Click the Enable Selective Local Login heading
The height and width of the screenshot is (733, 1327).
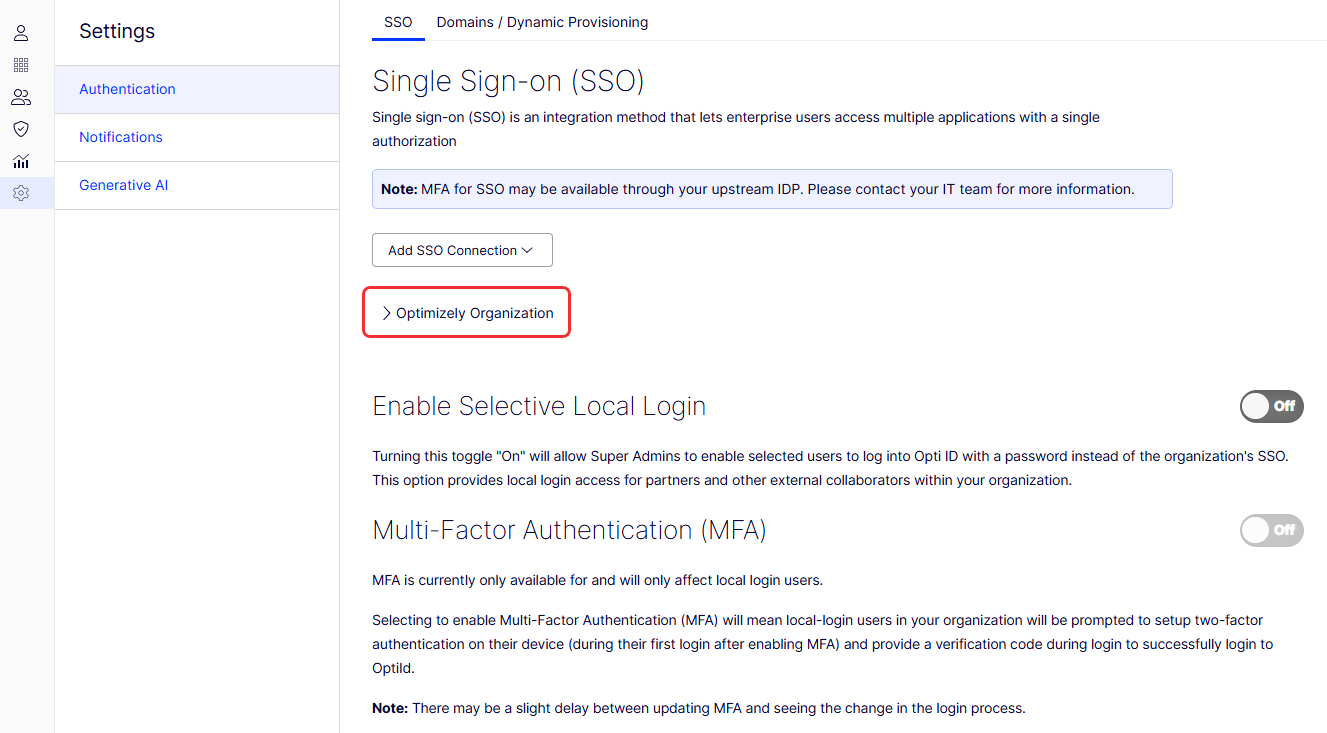539,406
